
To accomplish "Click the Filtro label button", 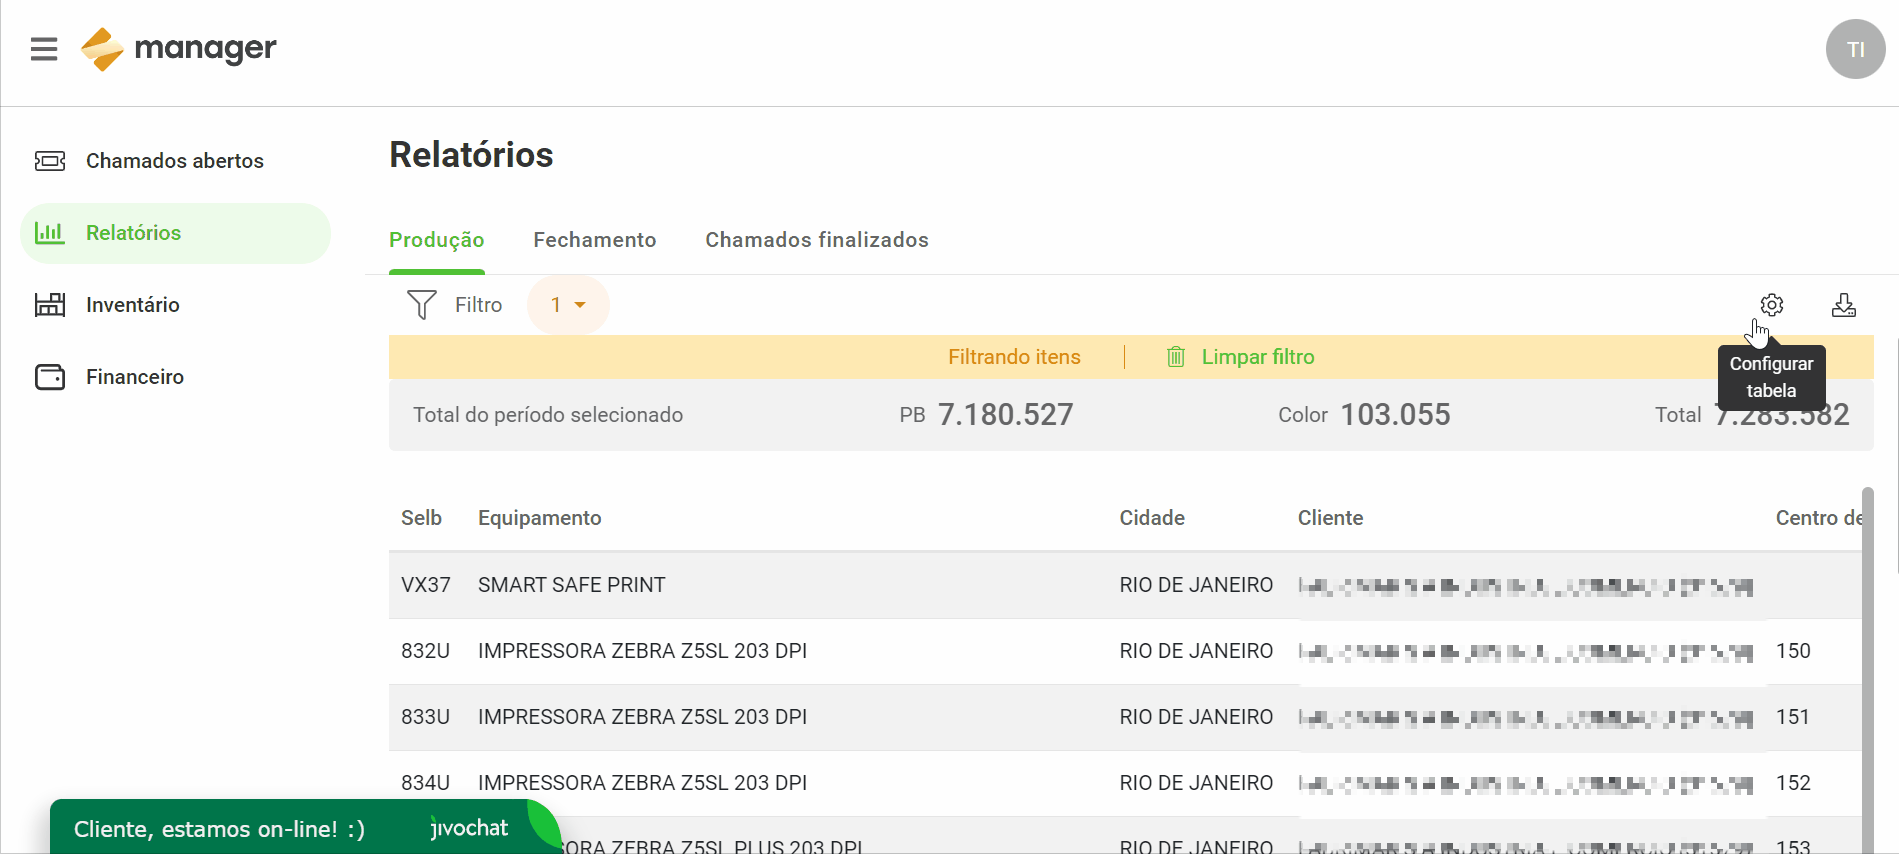I will 478,305.
